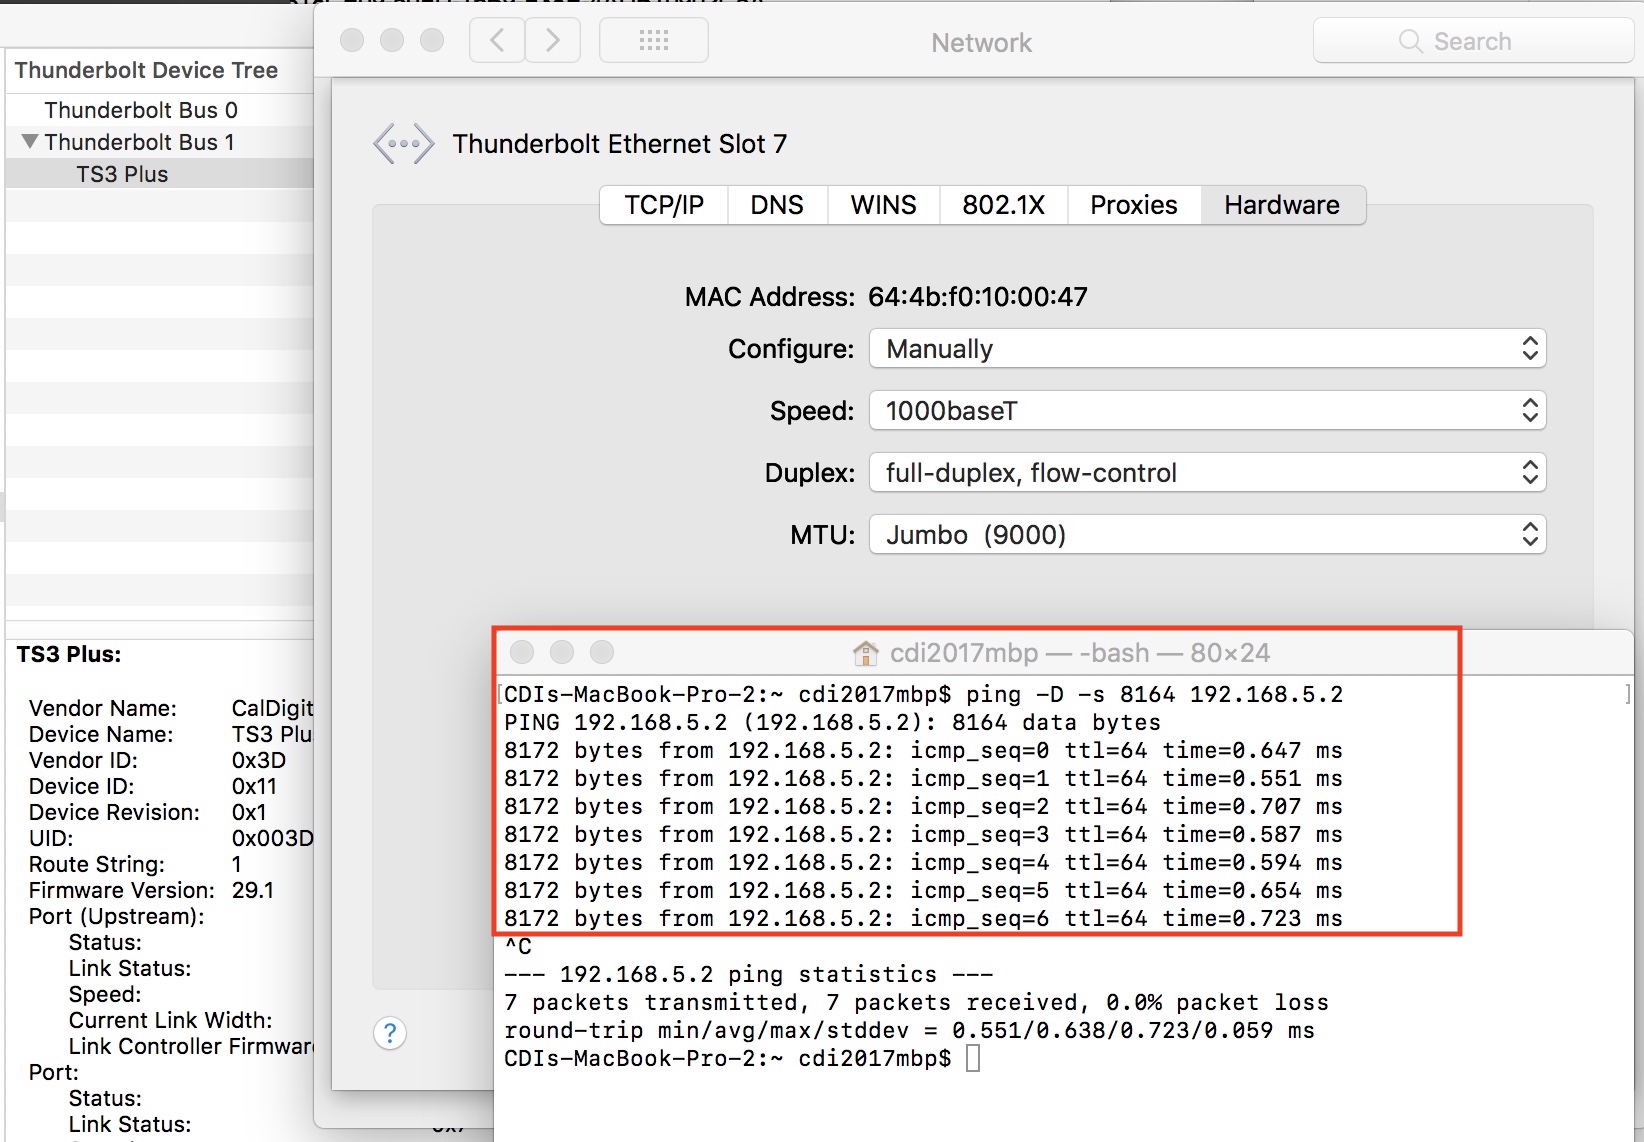Open the Speed dropdown showing 1000baseT
Screen dimensions: 1644x1142
coord(1208,411)
